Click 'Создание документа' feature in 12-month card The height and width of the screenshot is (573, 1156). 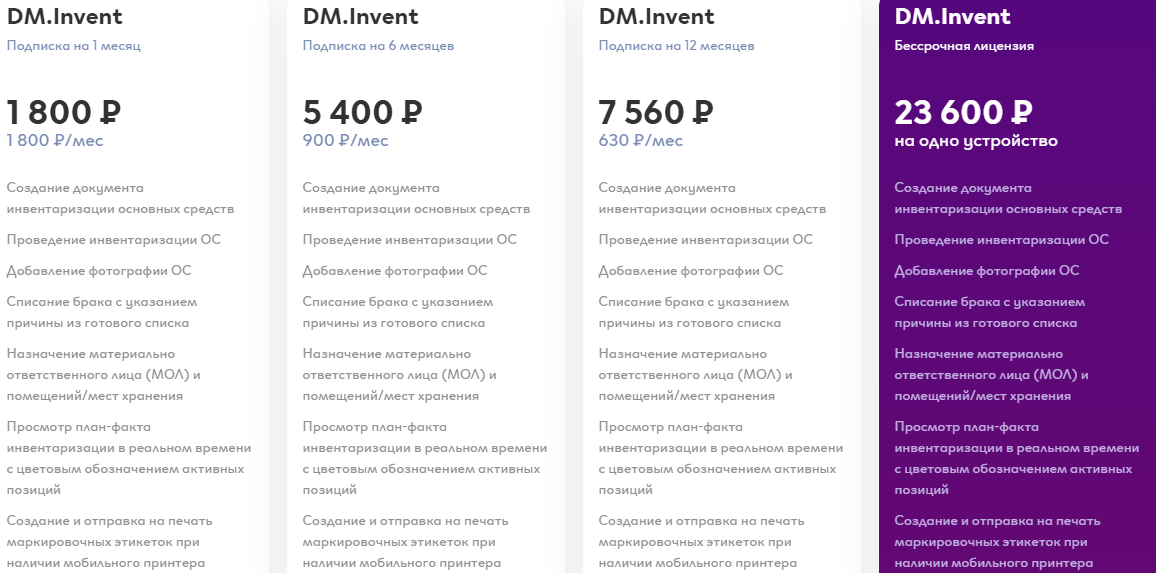[x=712, y=198]
